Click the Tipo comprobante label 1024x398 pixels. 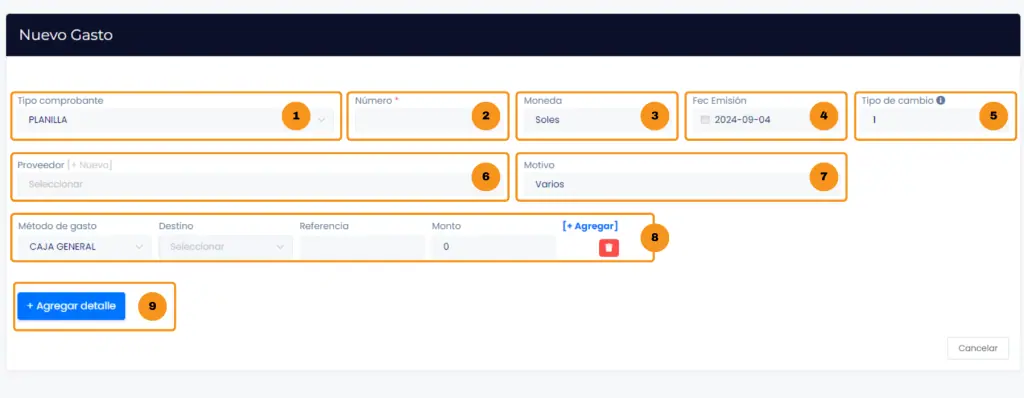click(x=60, y=101)
